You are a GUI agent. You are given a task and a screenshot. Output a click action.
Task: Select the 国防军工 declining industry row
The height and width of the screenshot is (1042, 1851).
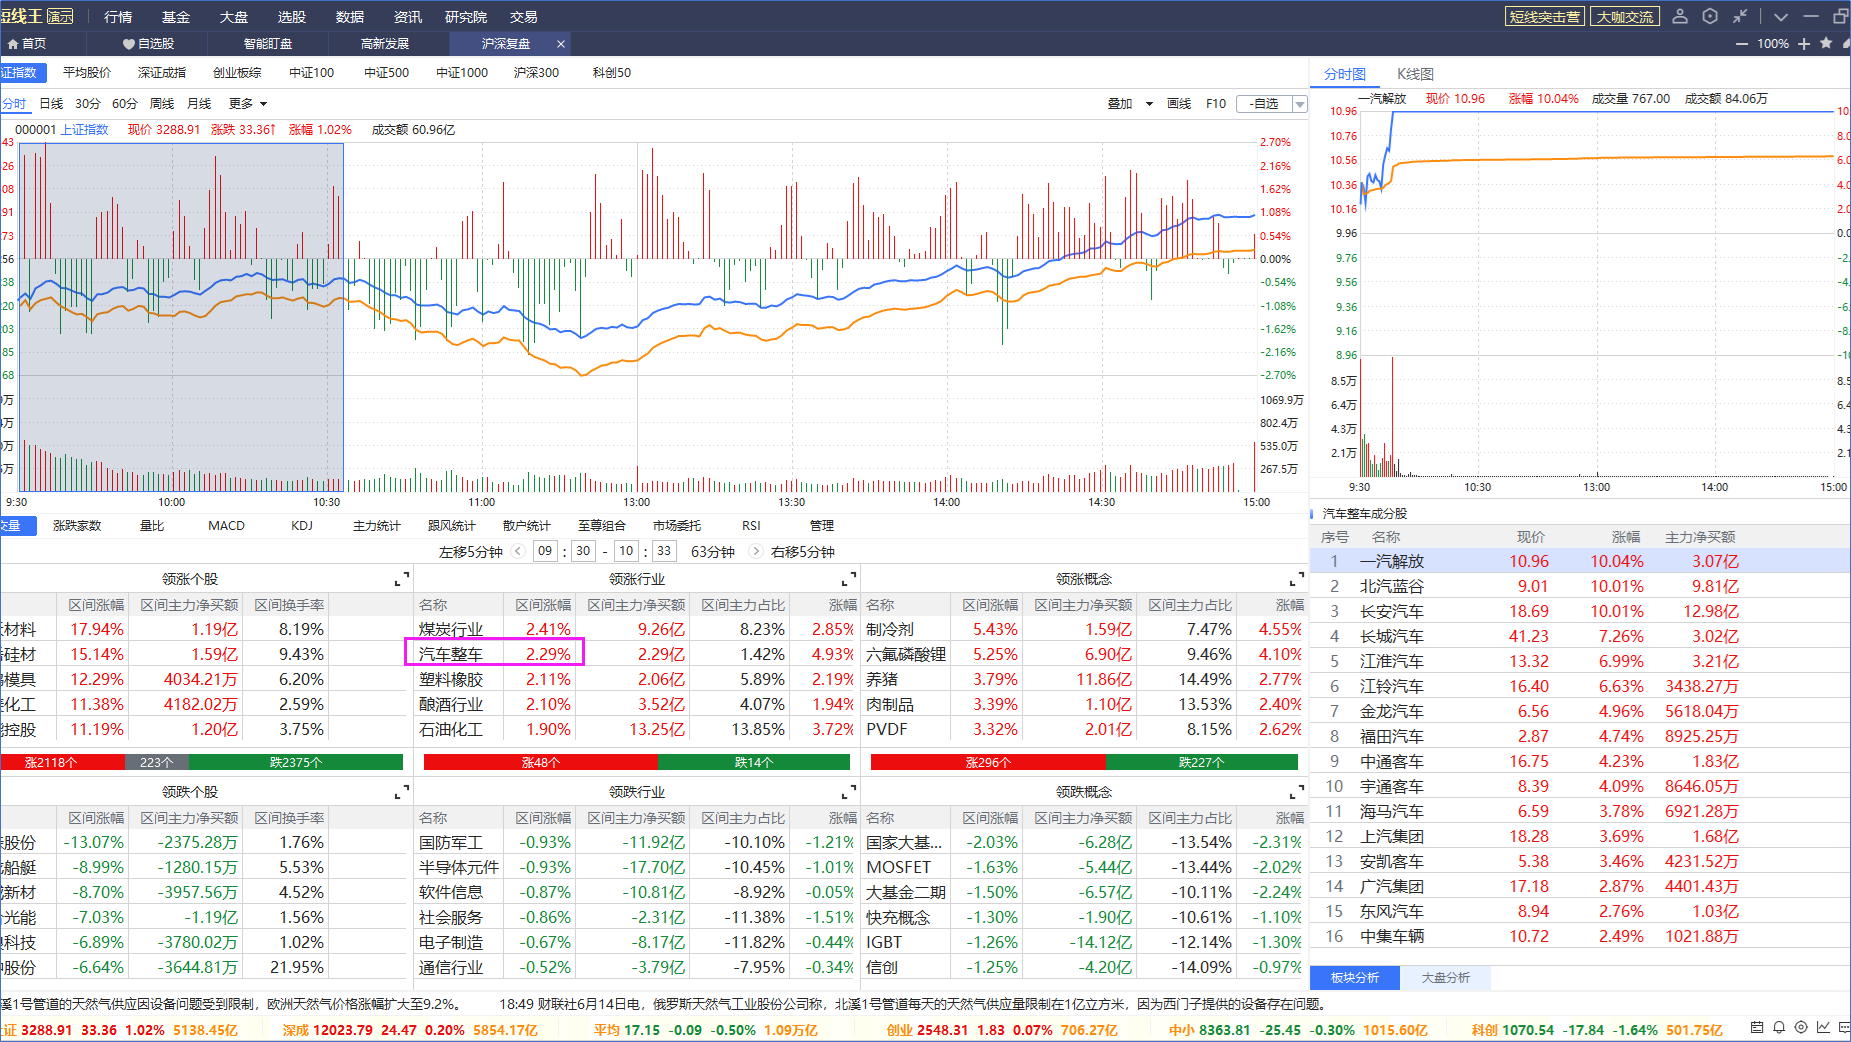636,842
